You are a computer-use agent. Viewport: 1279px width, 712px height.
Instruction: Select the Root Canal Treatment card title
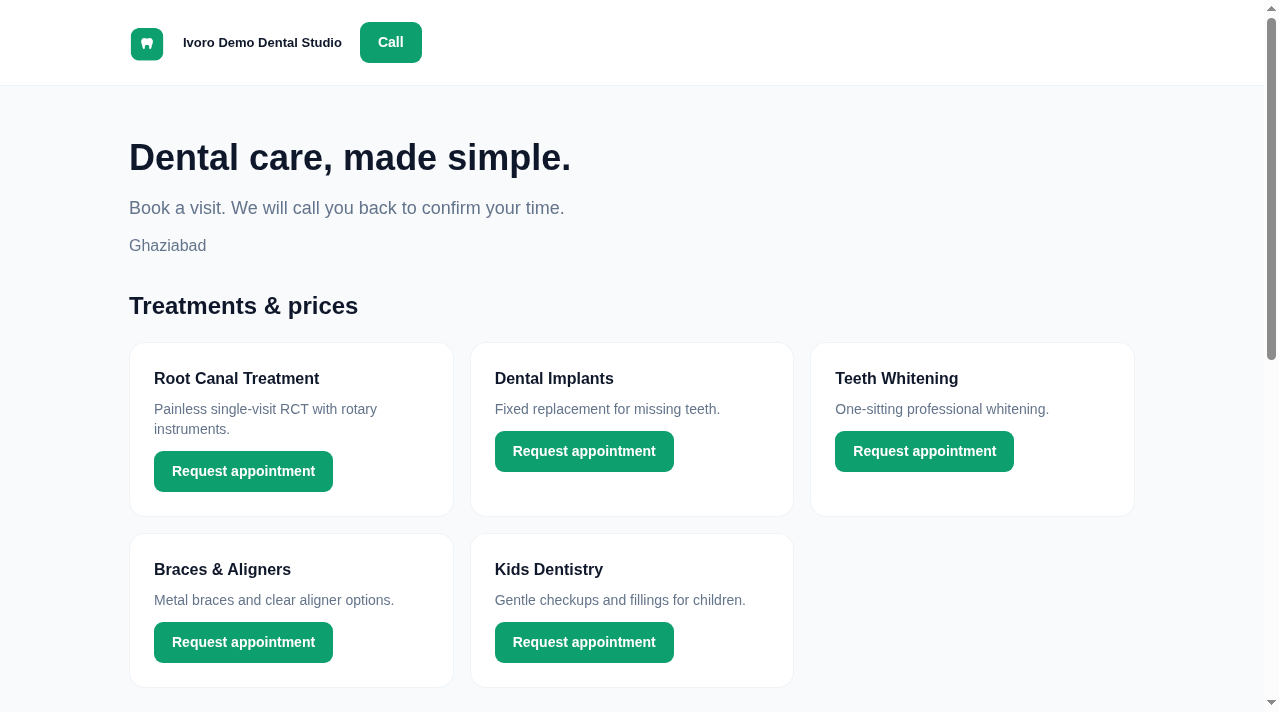click(236, 379)
